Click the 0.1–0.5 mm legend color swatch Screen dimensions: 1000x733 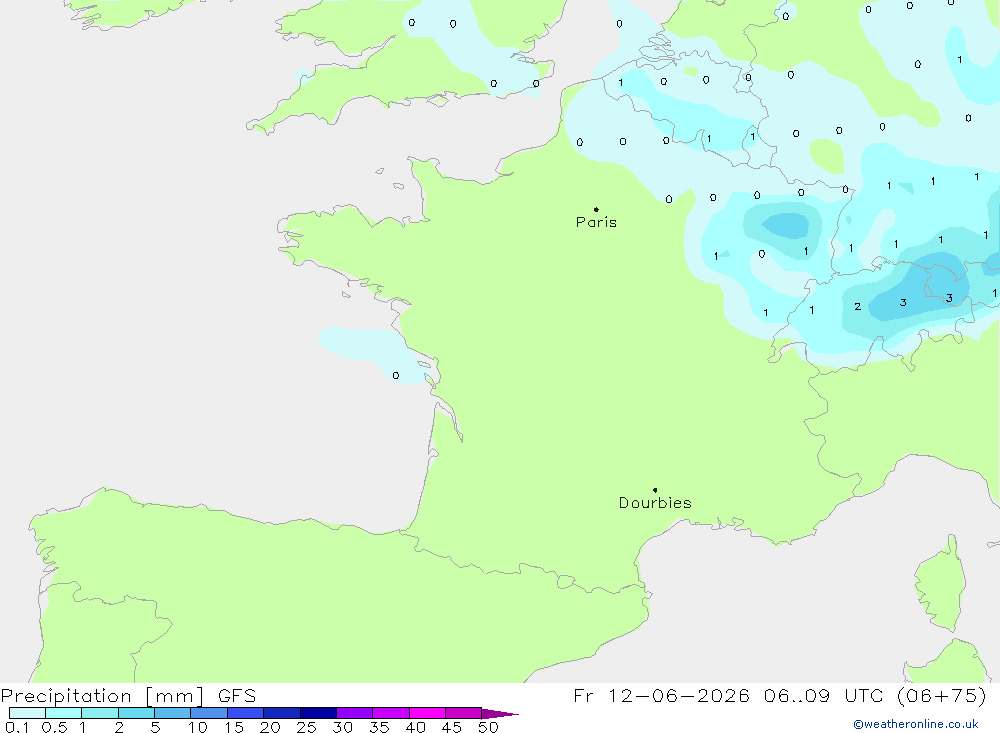click(27, 713)
